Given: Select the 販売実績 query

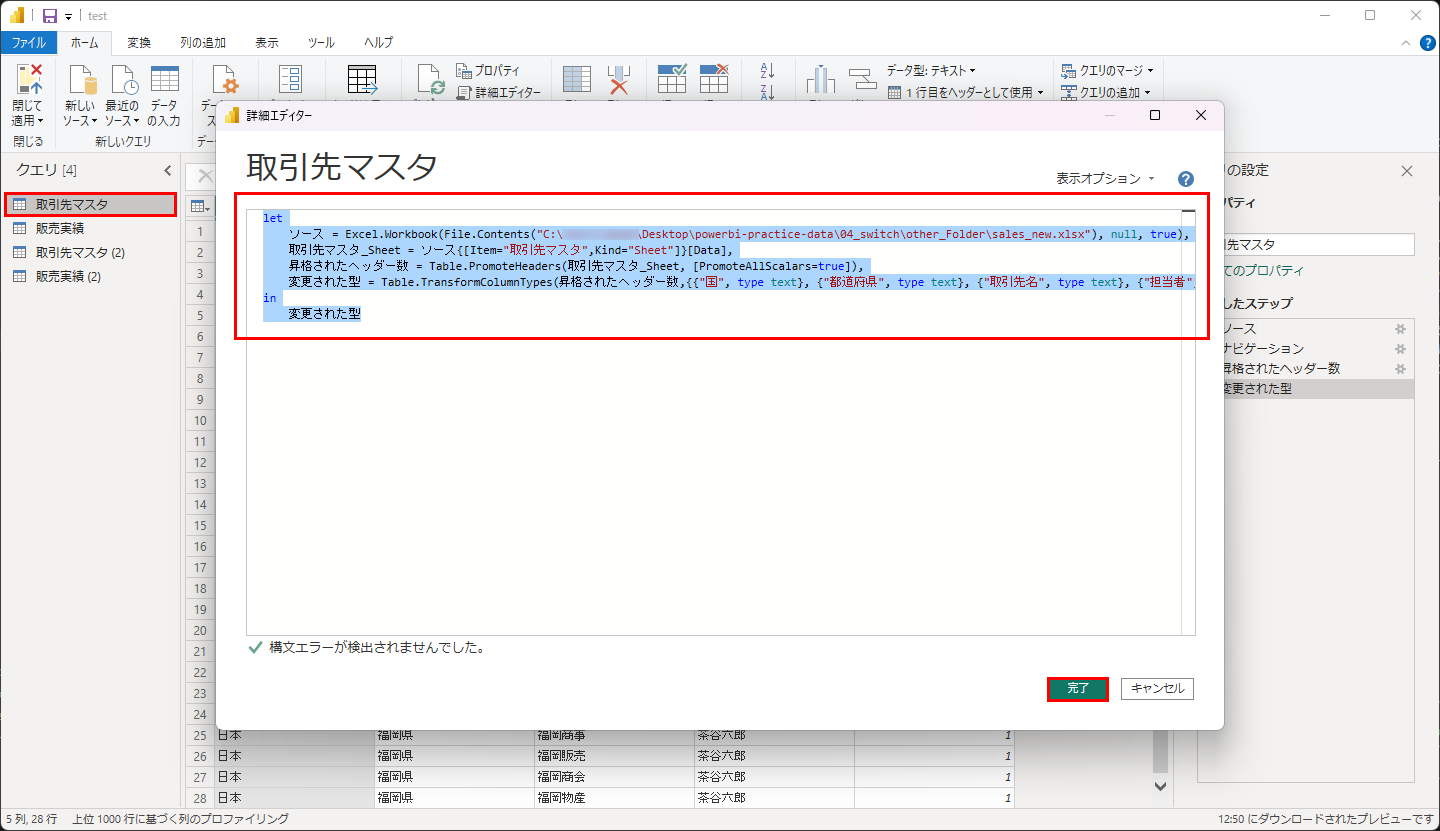Looking at the screenshot, I should click(x=90, y=228).
